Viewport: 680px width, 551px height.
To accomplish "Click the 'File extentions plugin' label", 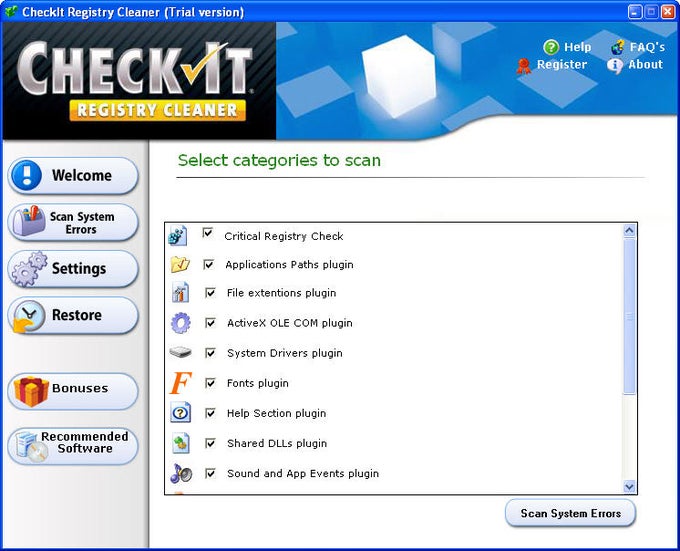I will (281, 293).
